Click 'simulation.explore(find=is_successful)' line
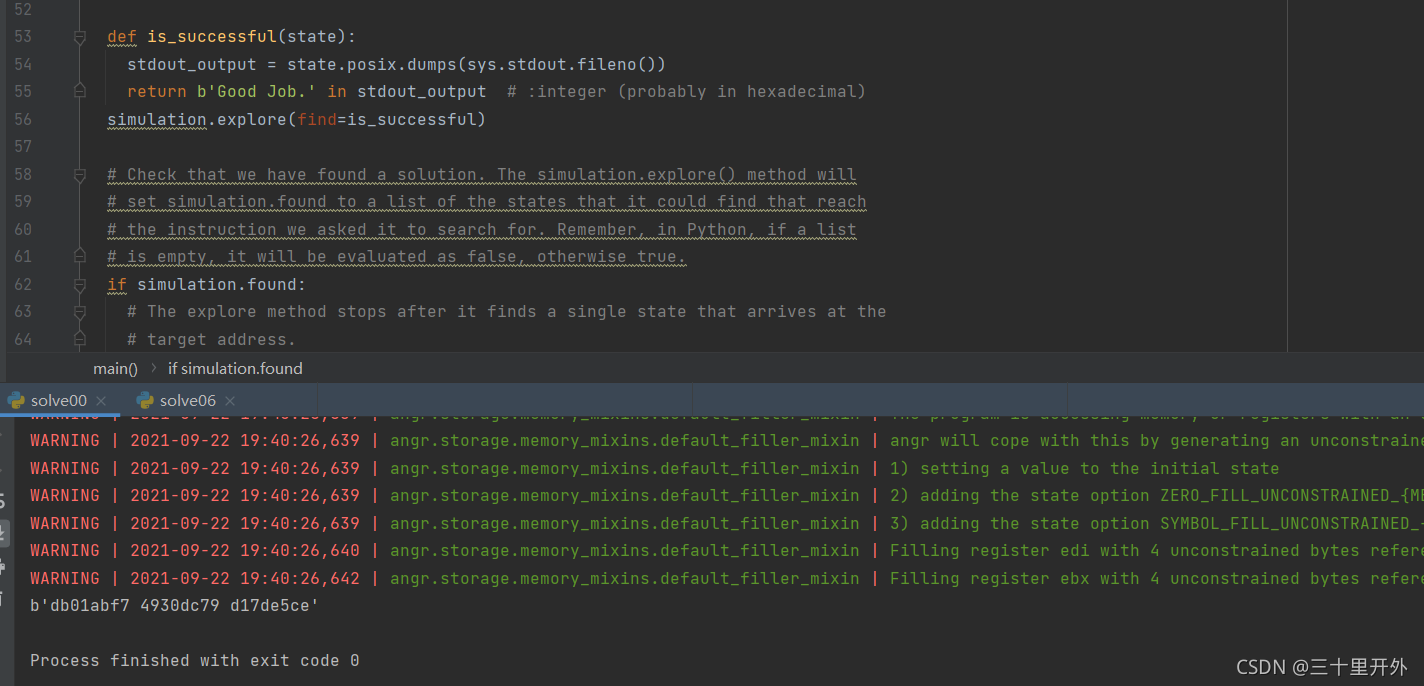Viewport: 1424px width, 686px height. click(296, 120)
